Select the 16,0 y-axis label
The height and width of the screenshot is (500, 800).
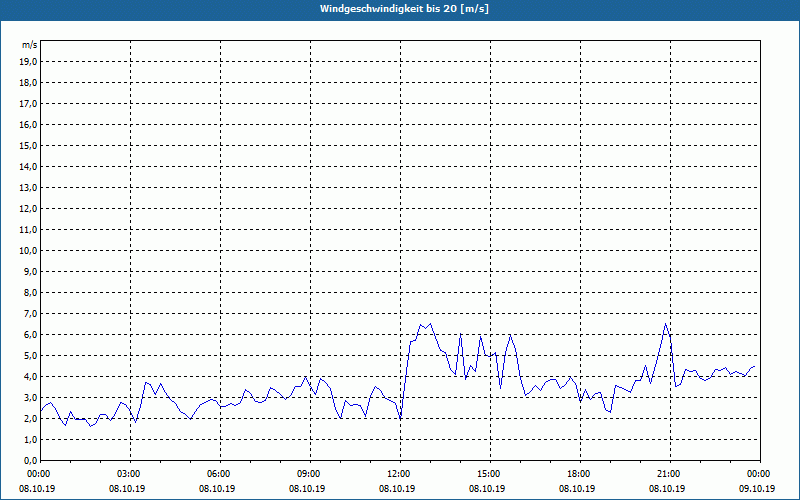[29, 124]
